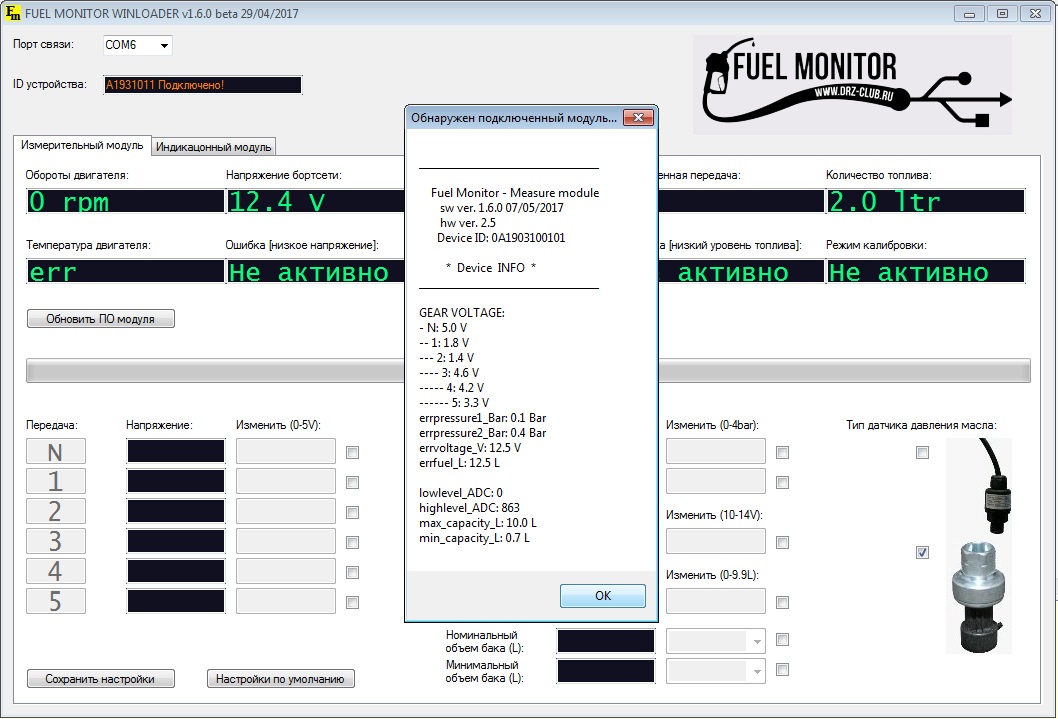
Task: Select the gear 1 button
Action: tap(56, 481)
